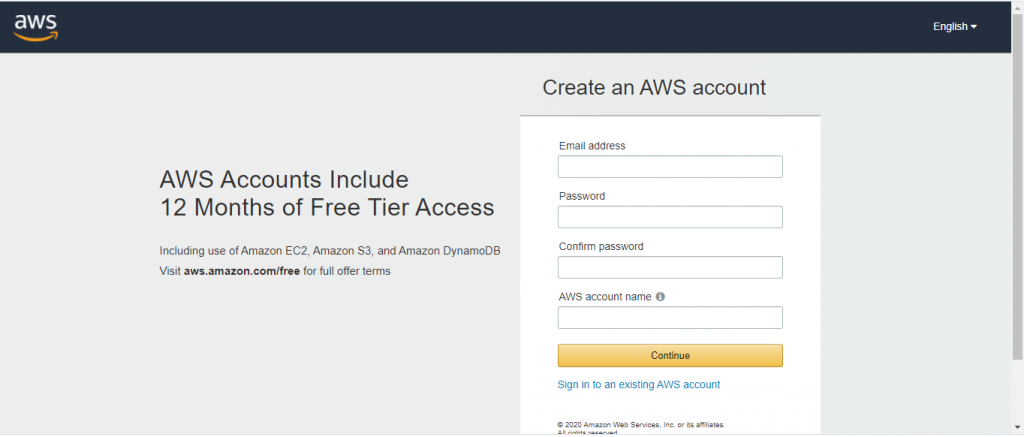Click the AWS logo in header
The height and width of the screenshot is (437, 1024).
36,27
